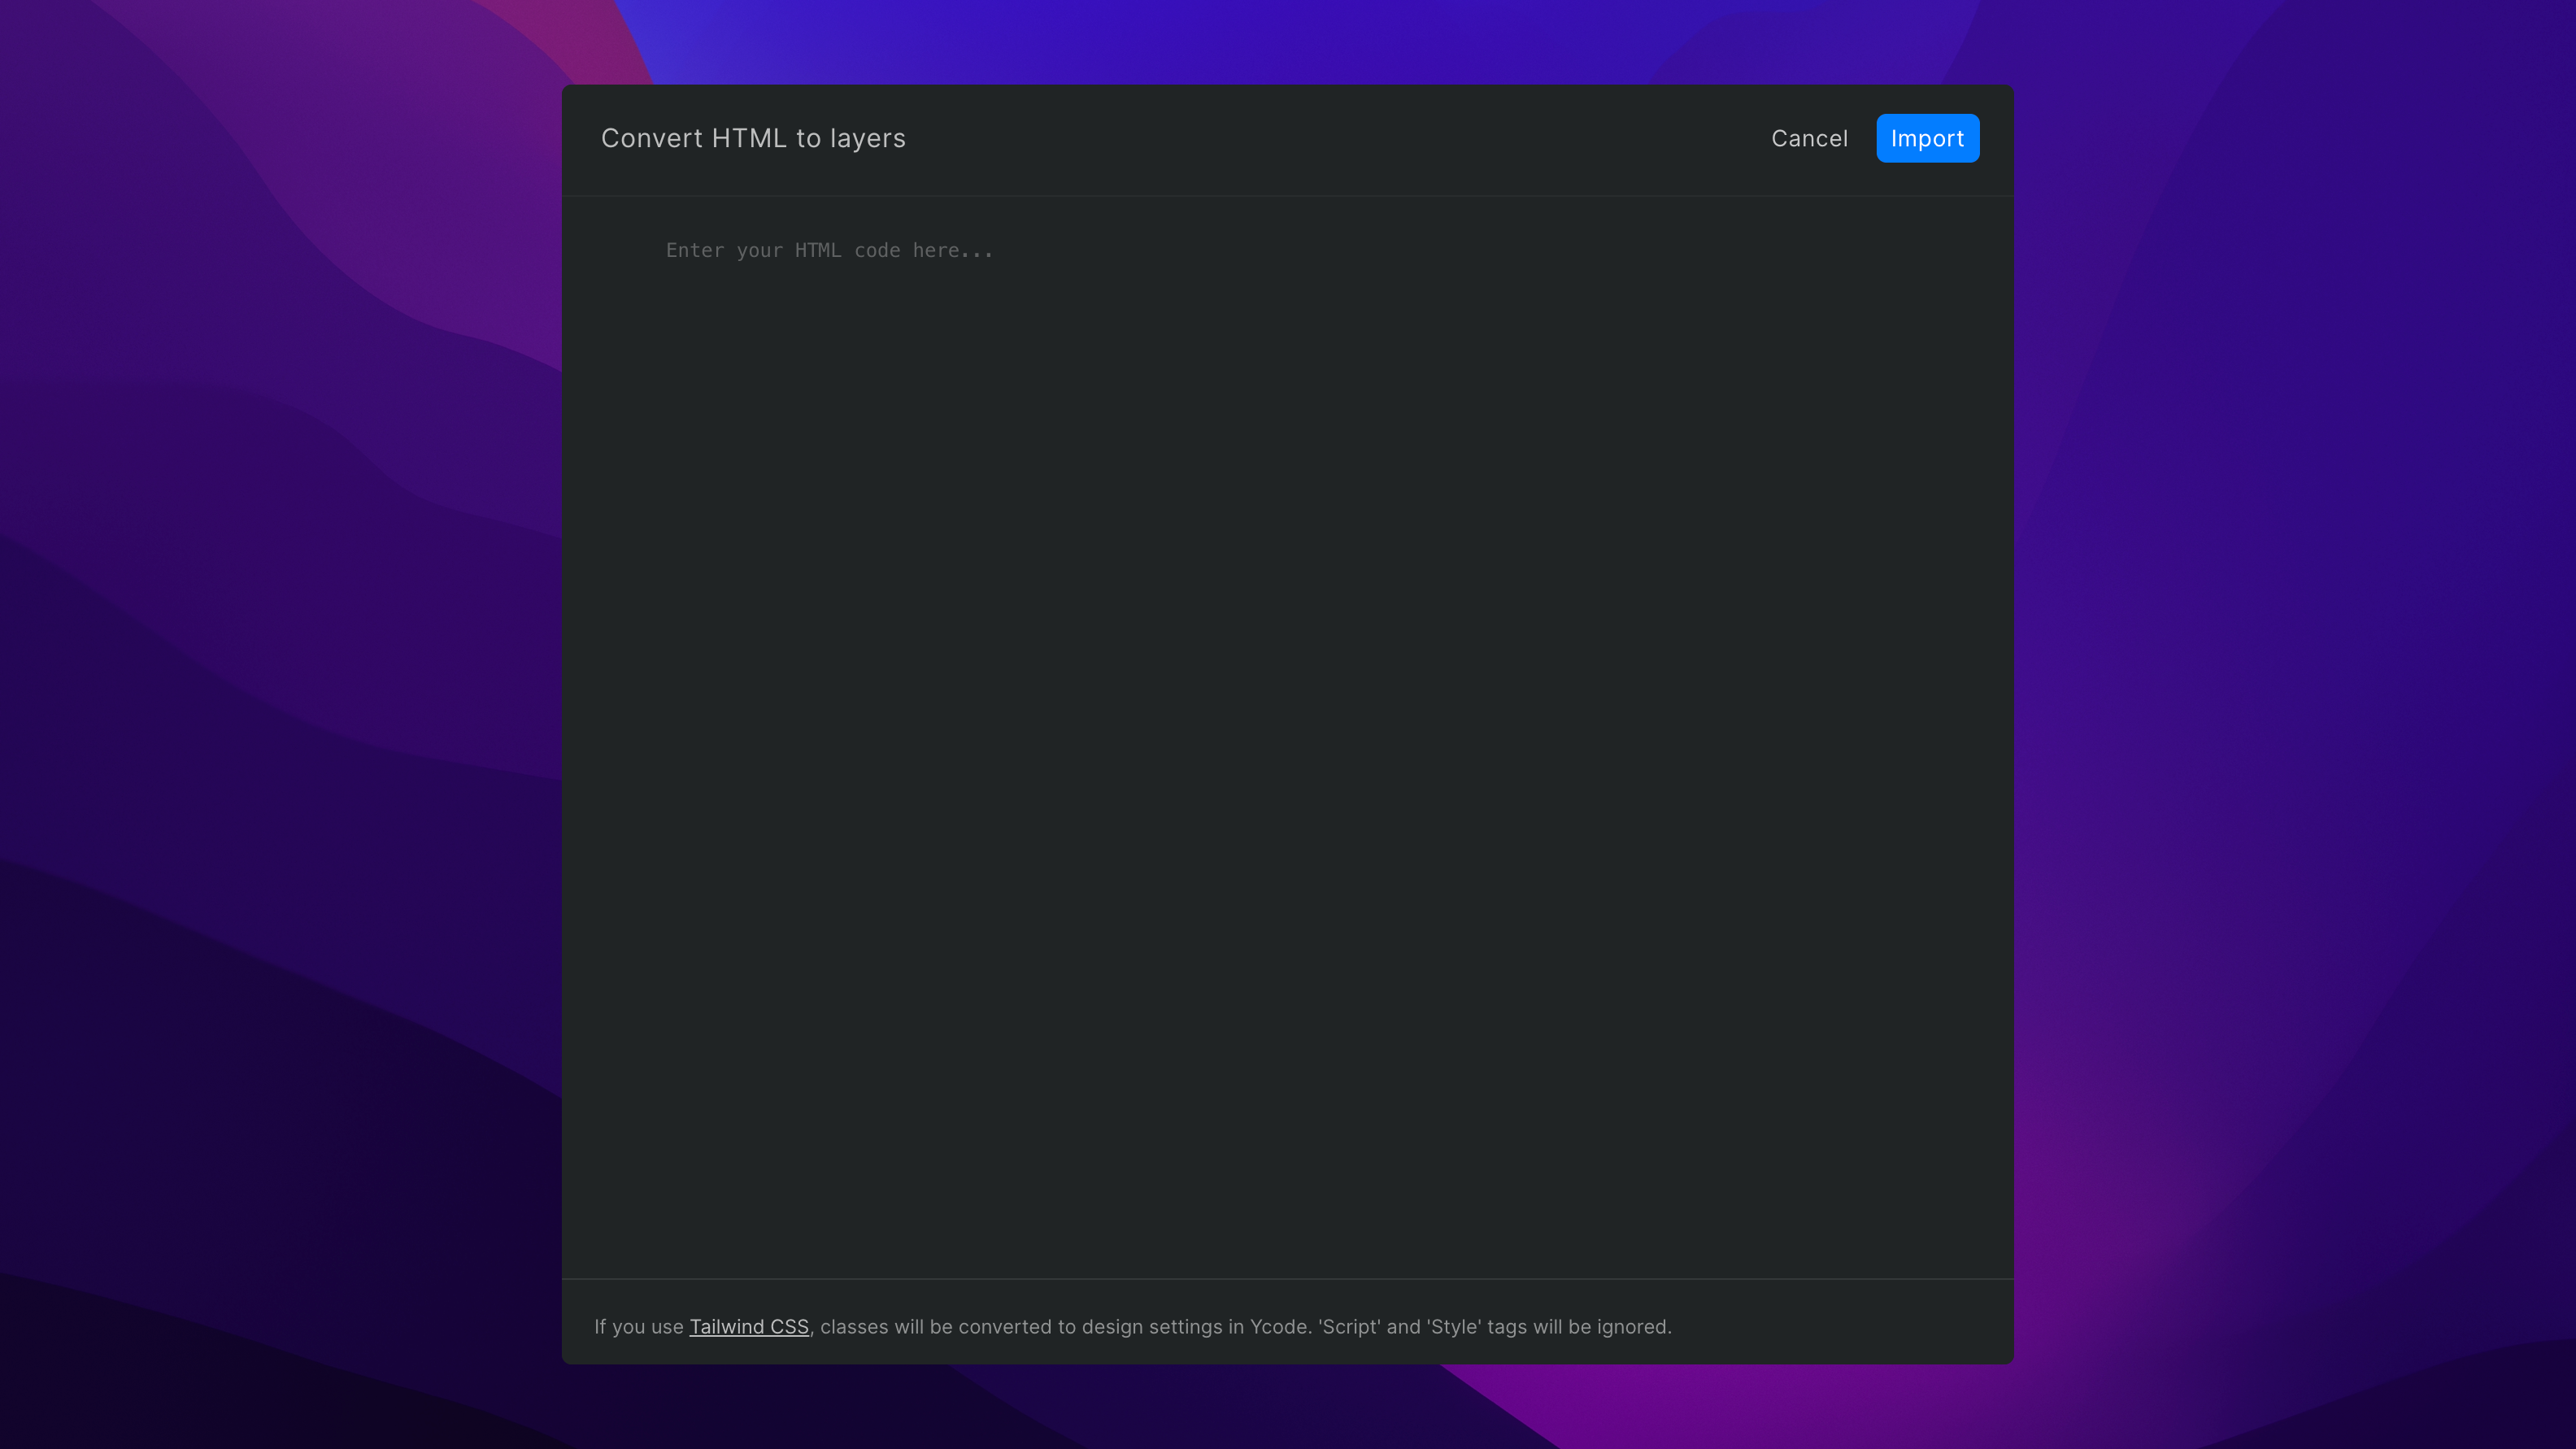Click the blue Import button
Image resolution: width=2576 pixels, height=1449 pixels.
click(1927, 138)
